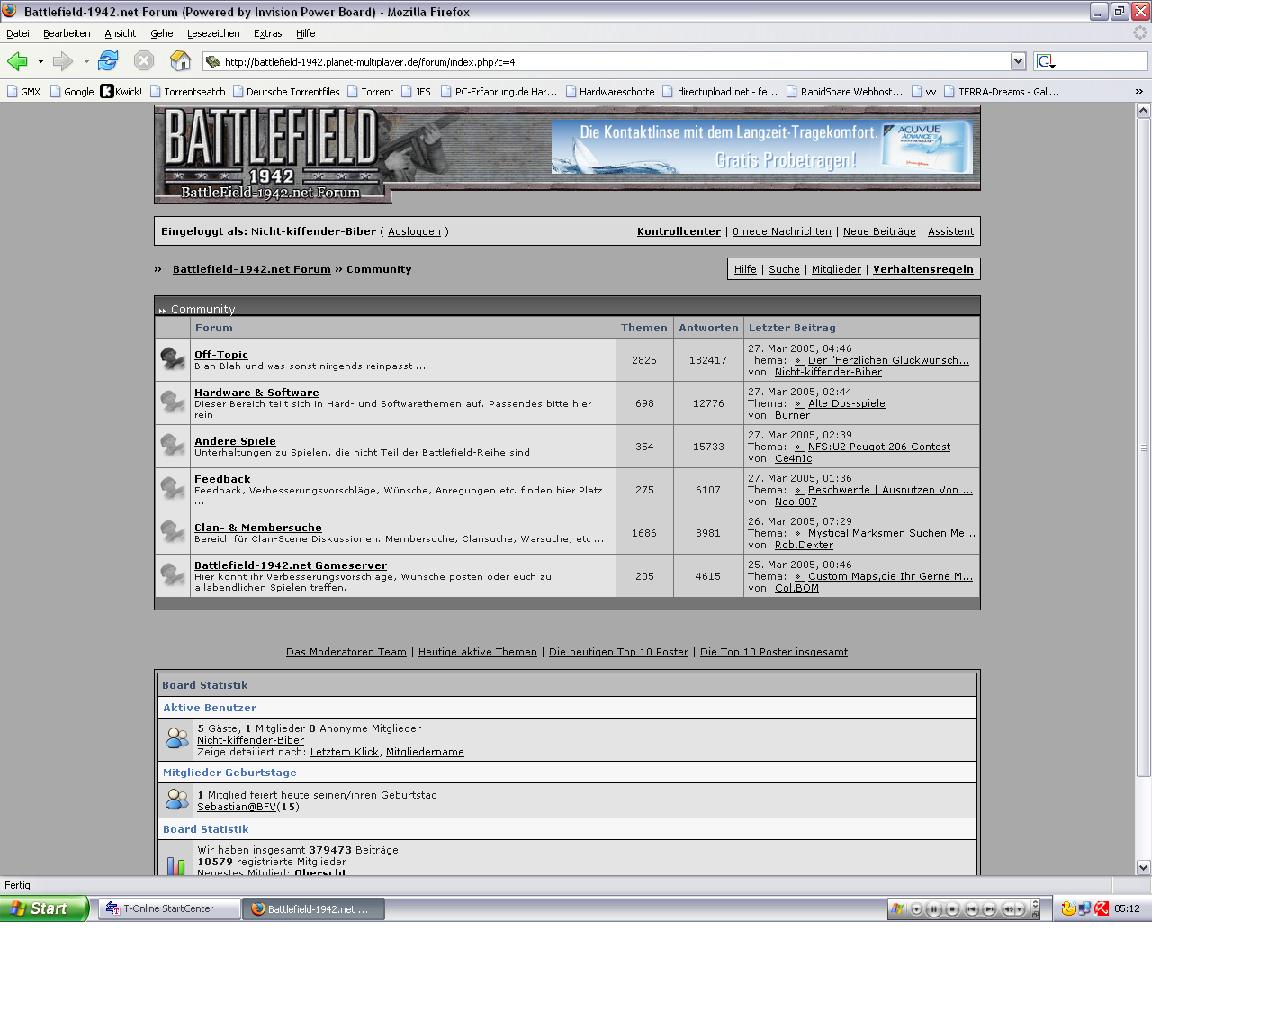
Task: Click the Hardware & Software forum status icon
Action: pos(172,402)
